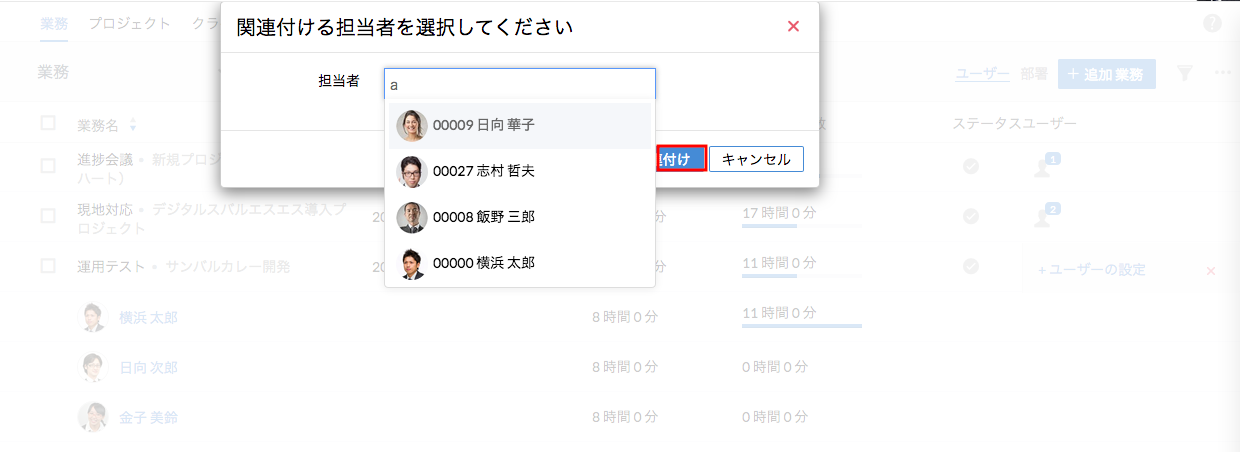The image size is (1240, 452).
Task: Click status checkmark icon for 進捗会議 row
Action: tap(970, 166)
